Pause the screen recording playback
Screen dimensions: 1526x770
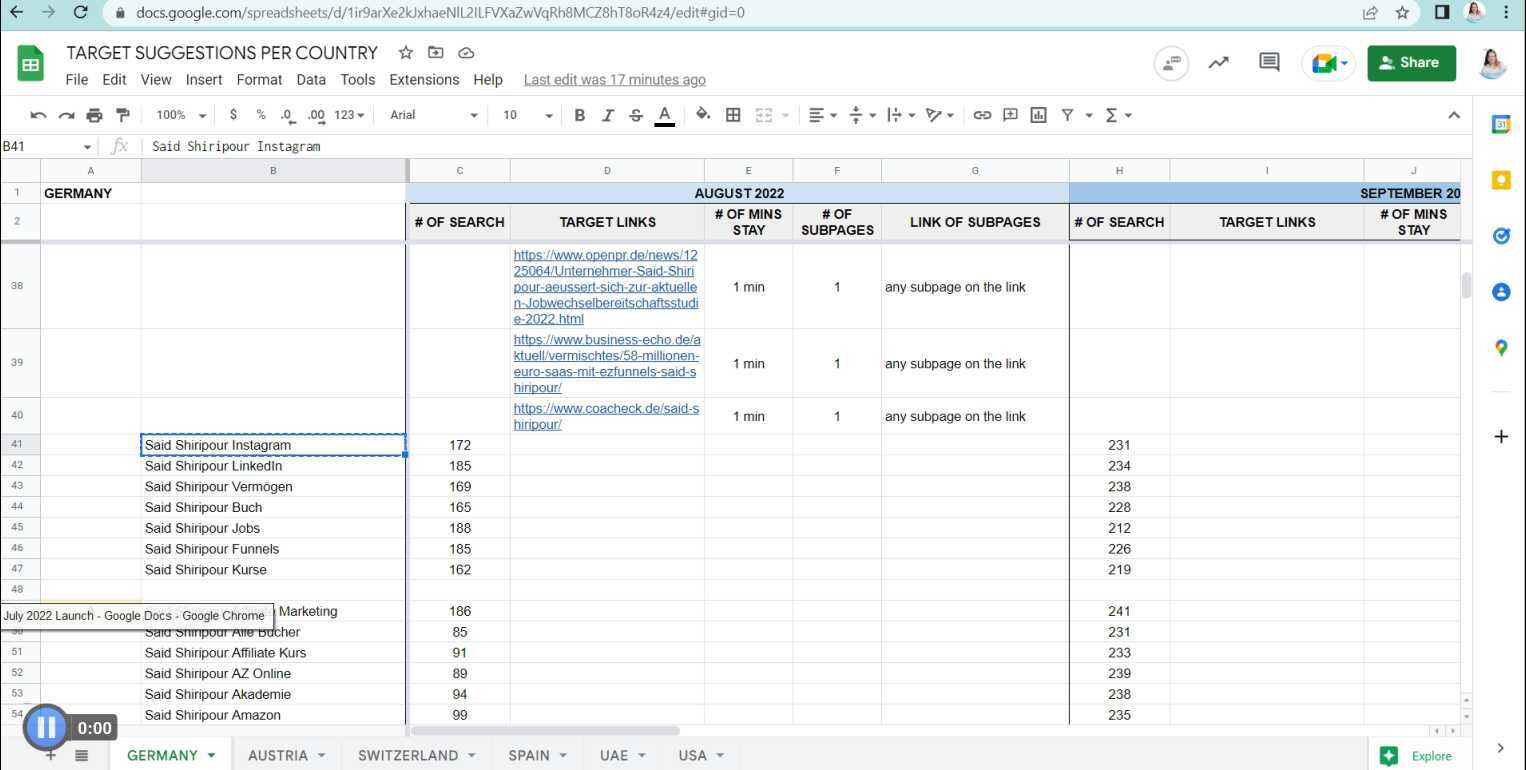[46, 727]
